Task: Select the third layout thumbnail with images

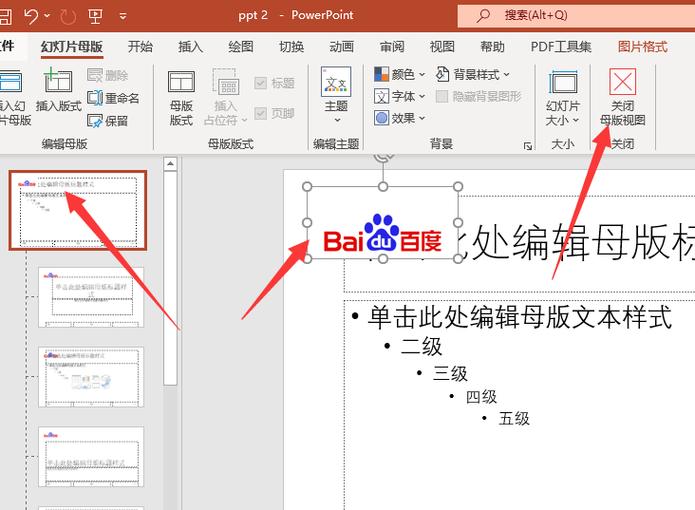Action: (91, 377)
